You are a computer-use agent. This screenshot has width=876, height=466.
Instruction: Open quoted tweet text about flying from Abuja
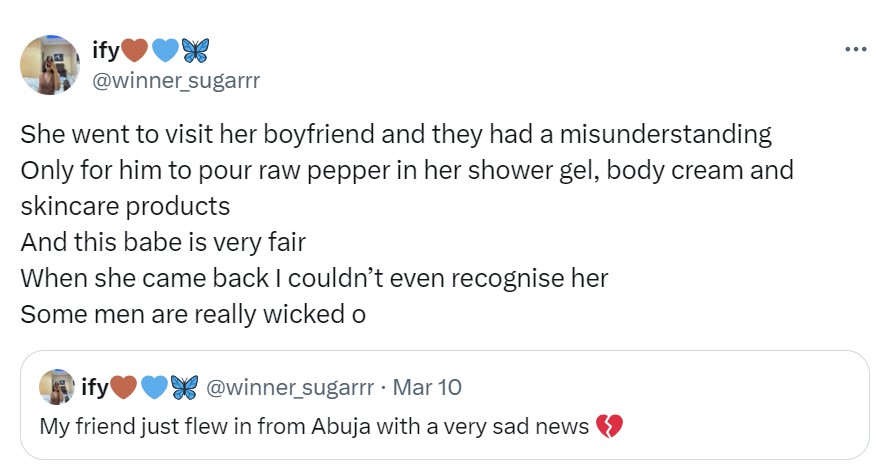click(x=314, y=427)
